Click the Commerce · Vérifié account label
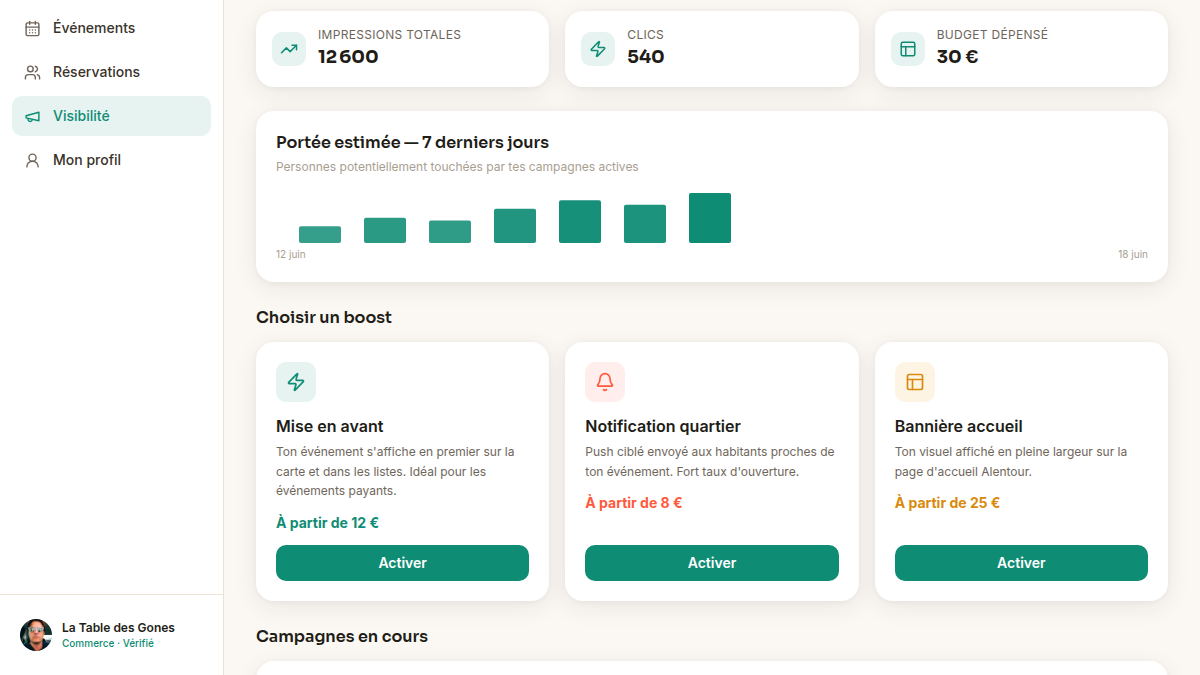Image resolution: width=1200 pixels, height=675 pixels. pyautogui.click(x=108, y=644)
